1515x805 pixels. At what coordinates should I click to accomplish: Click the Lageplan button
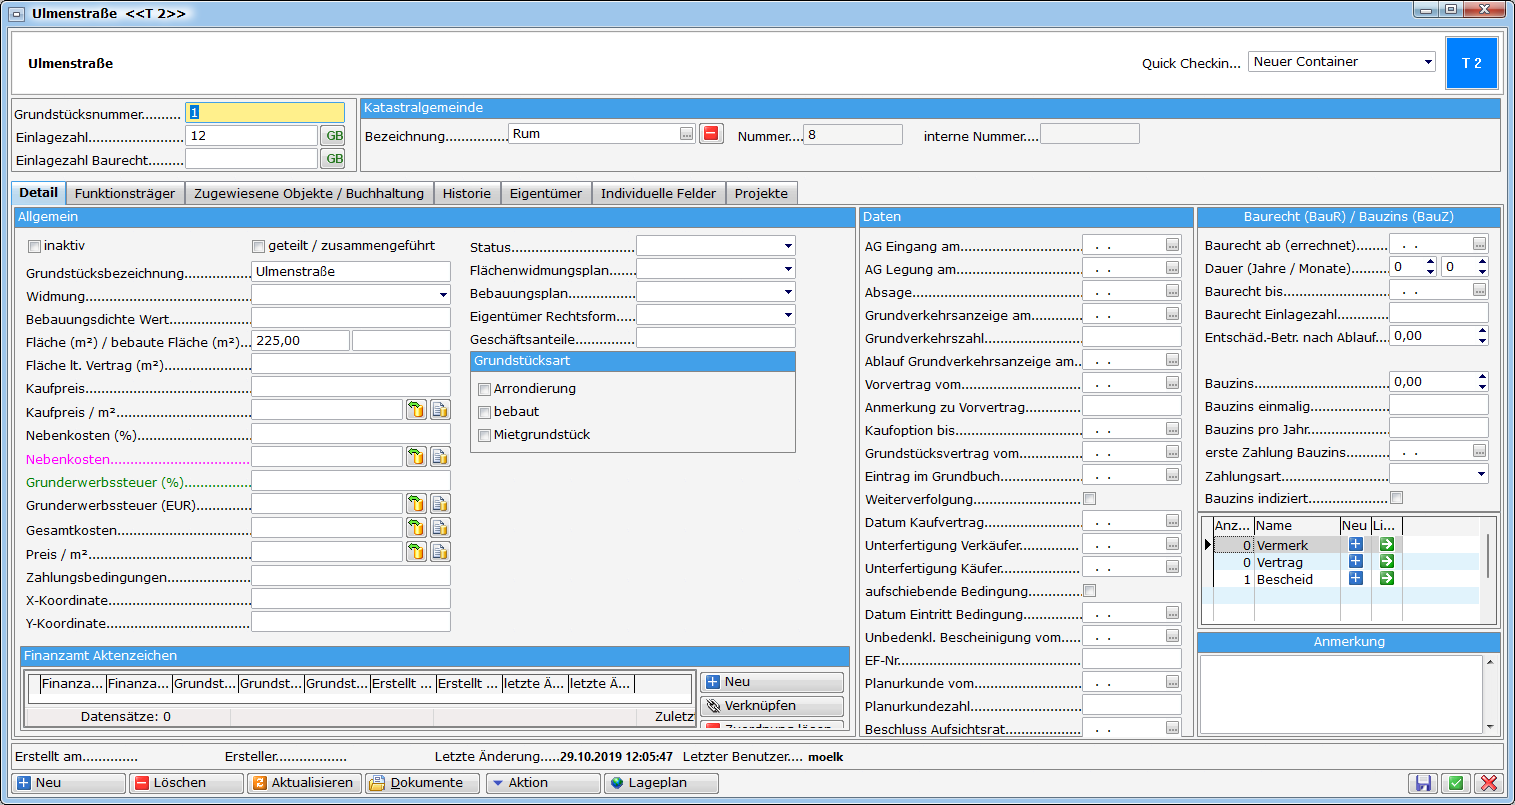[x=660, y=783]
